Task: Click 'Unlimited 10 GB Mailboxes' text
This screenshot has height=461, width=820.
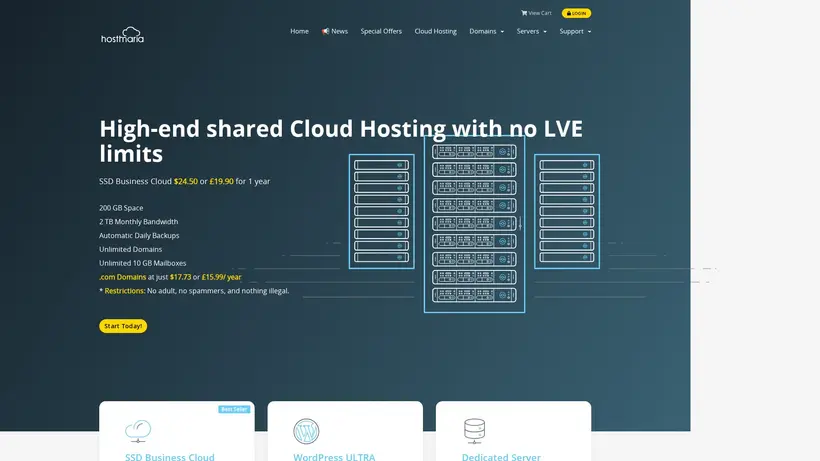Action: pyautogui.click(x=142, y=263)
